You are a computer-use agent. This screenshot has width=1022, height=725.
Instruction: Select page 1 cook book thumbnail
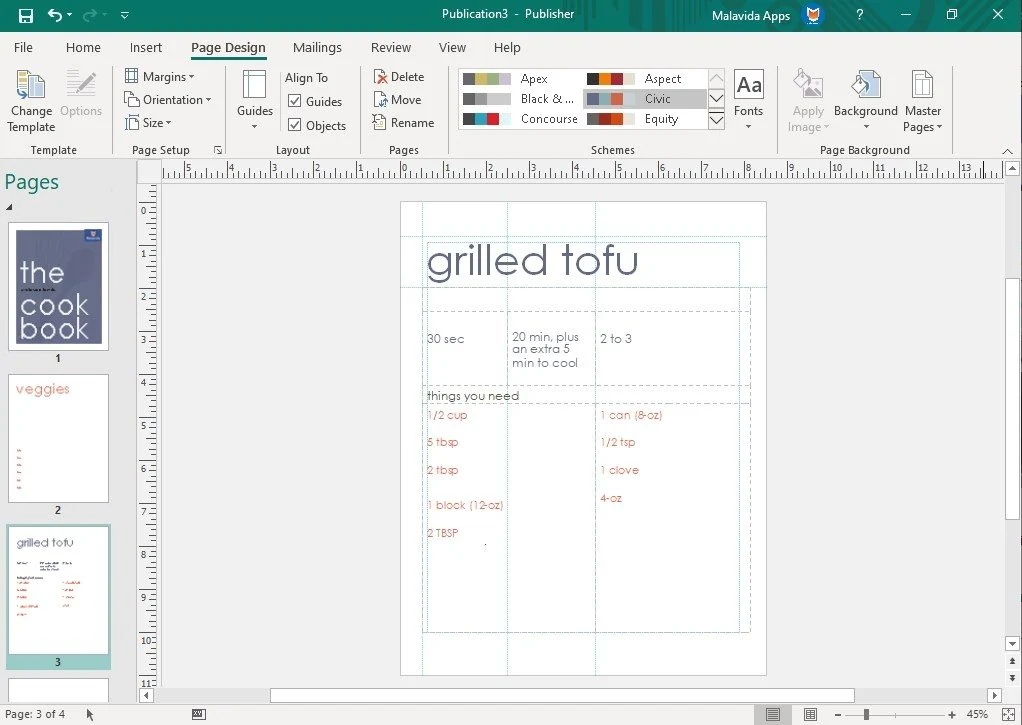(58, 286)
